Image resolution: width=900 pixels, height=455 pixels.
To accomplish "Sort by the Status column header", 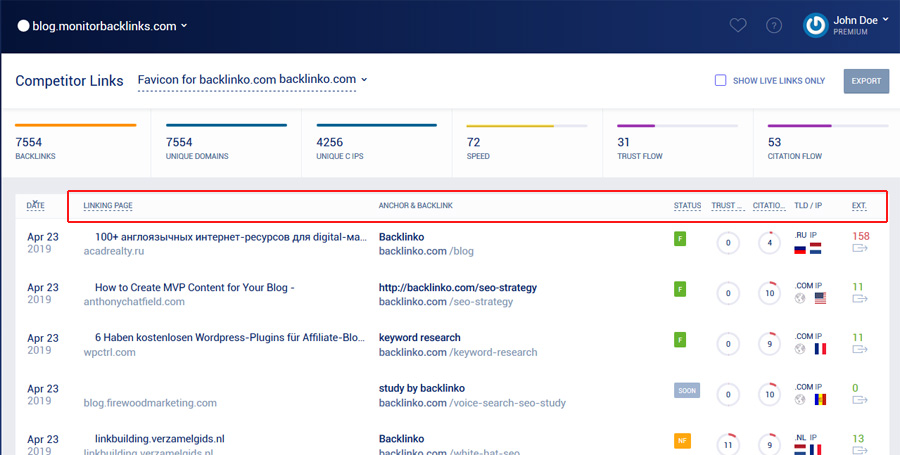I will pos(687,205).
